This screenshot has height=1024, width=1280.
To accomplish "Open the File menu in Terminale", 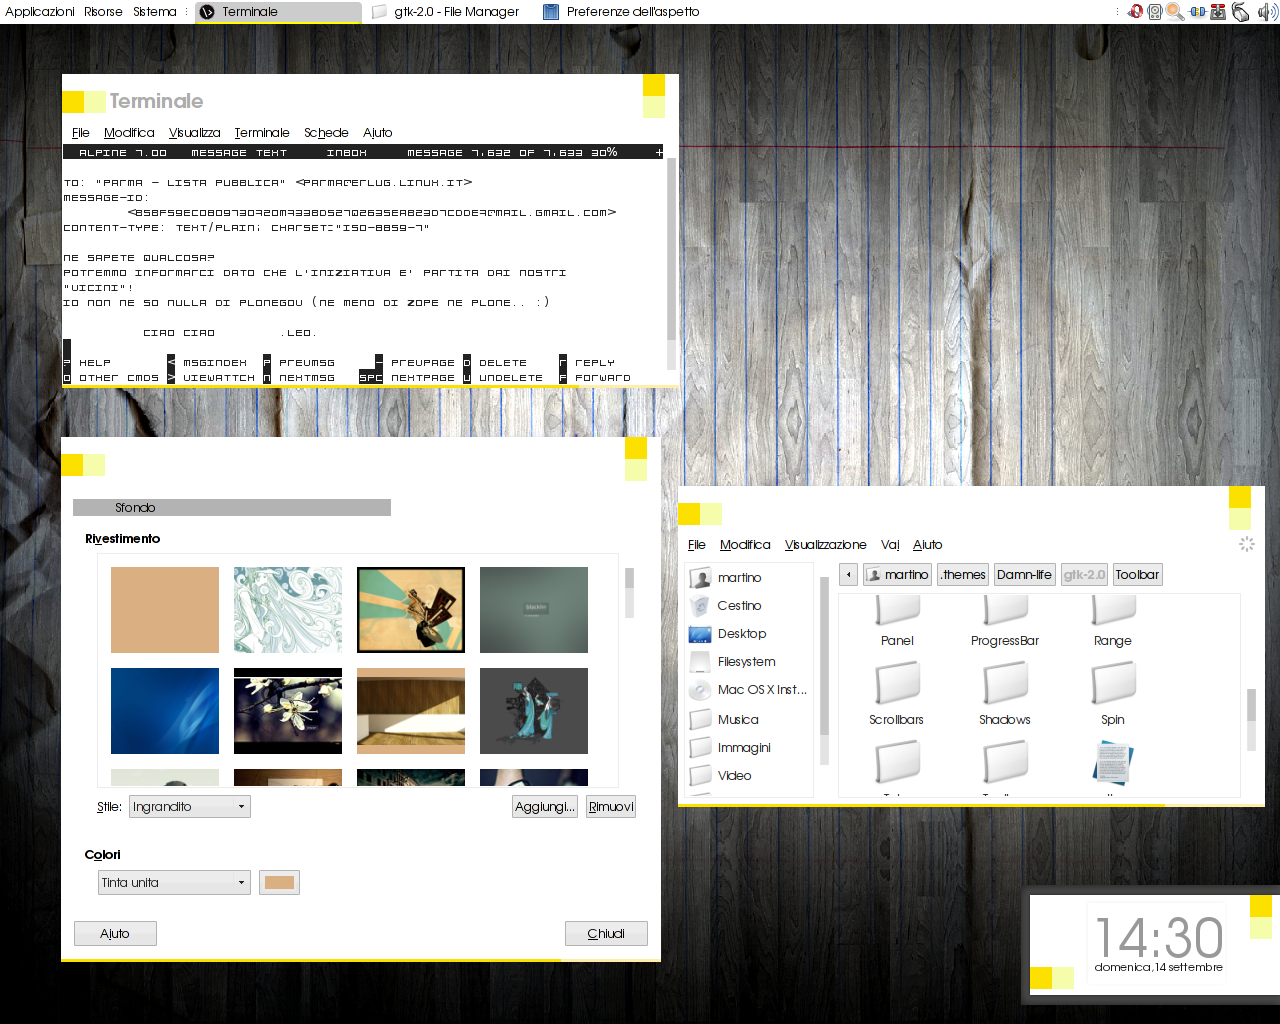I will (81, 132).
